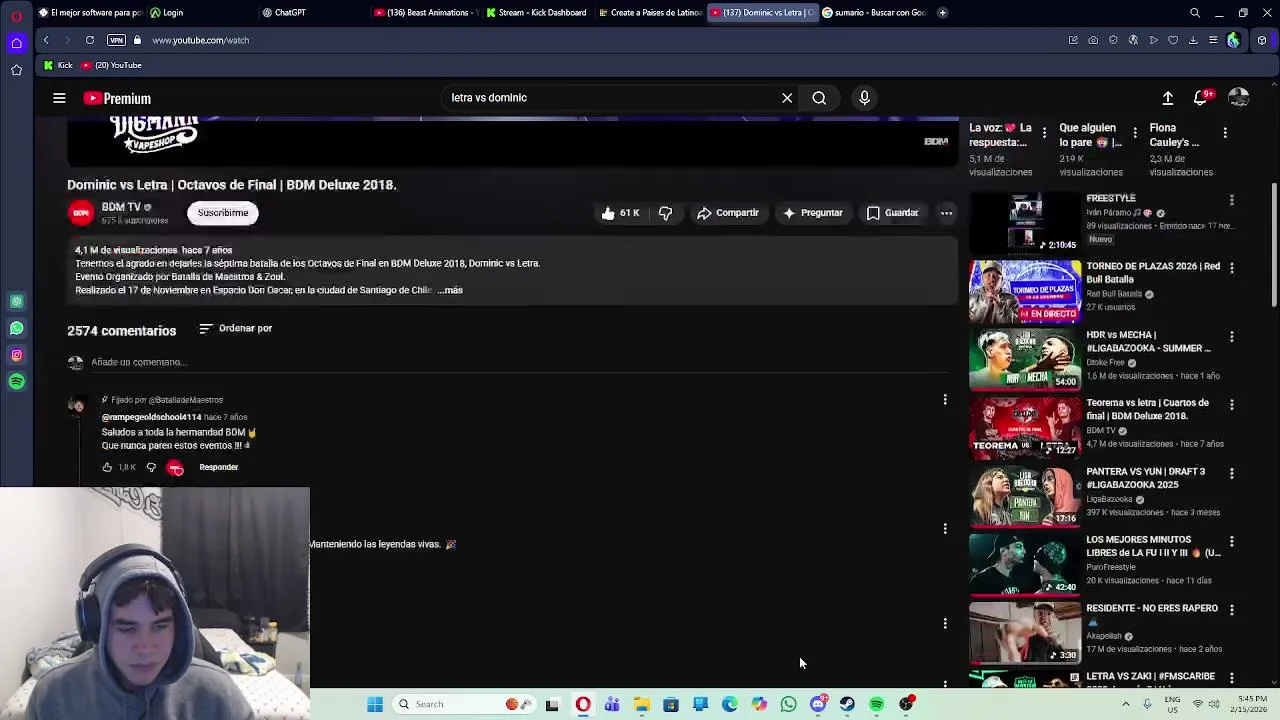Open ChatGPT panel in Opera sidebar
Screen dimensions: 1280x720
pyautogui.click(x=16, y=301)
